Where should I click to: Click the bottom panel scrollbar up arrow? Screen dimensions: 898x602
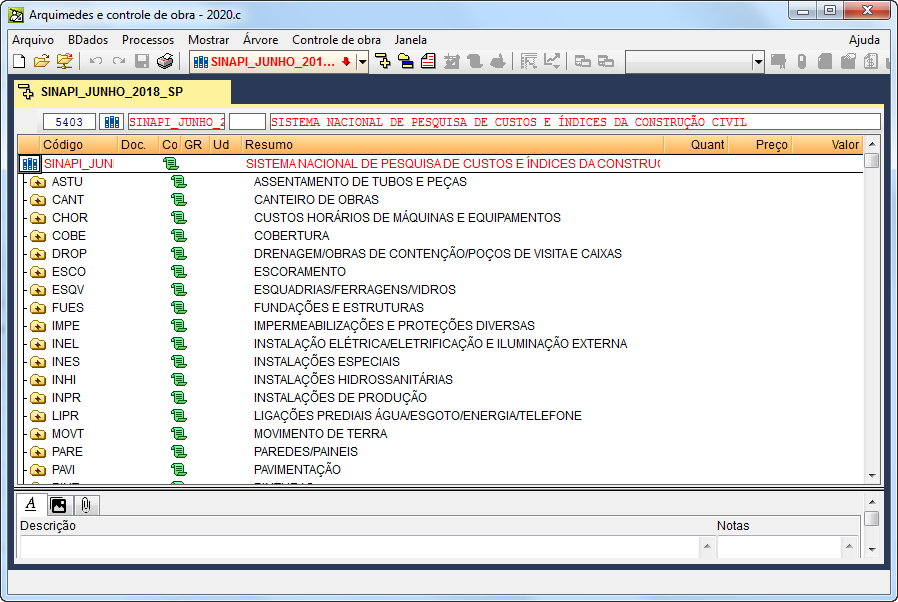coord(872,502)
